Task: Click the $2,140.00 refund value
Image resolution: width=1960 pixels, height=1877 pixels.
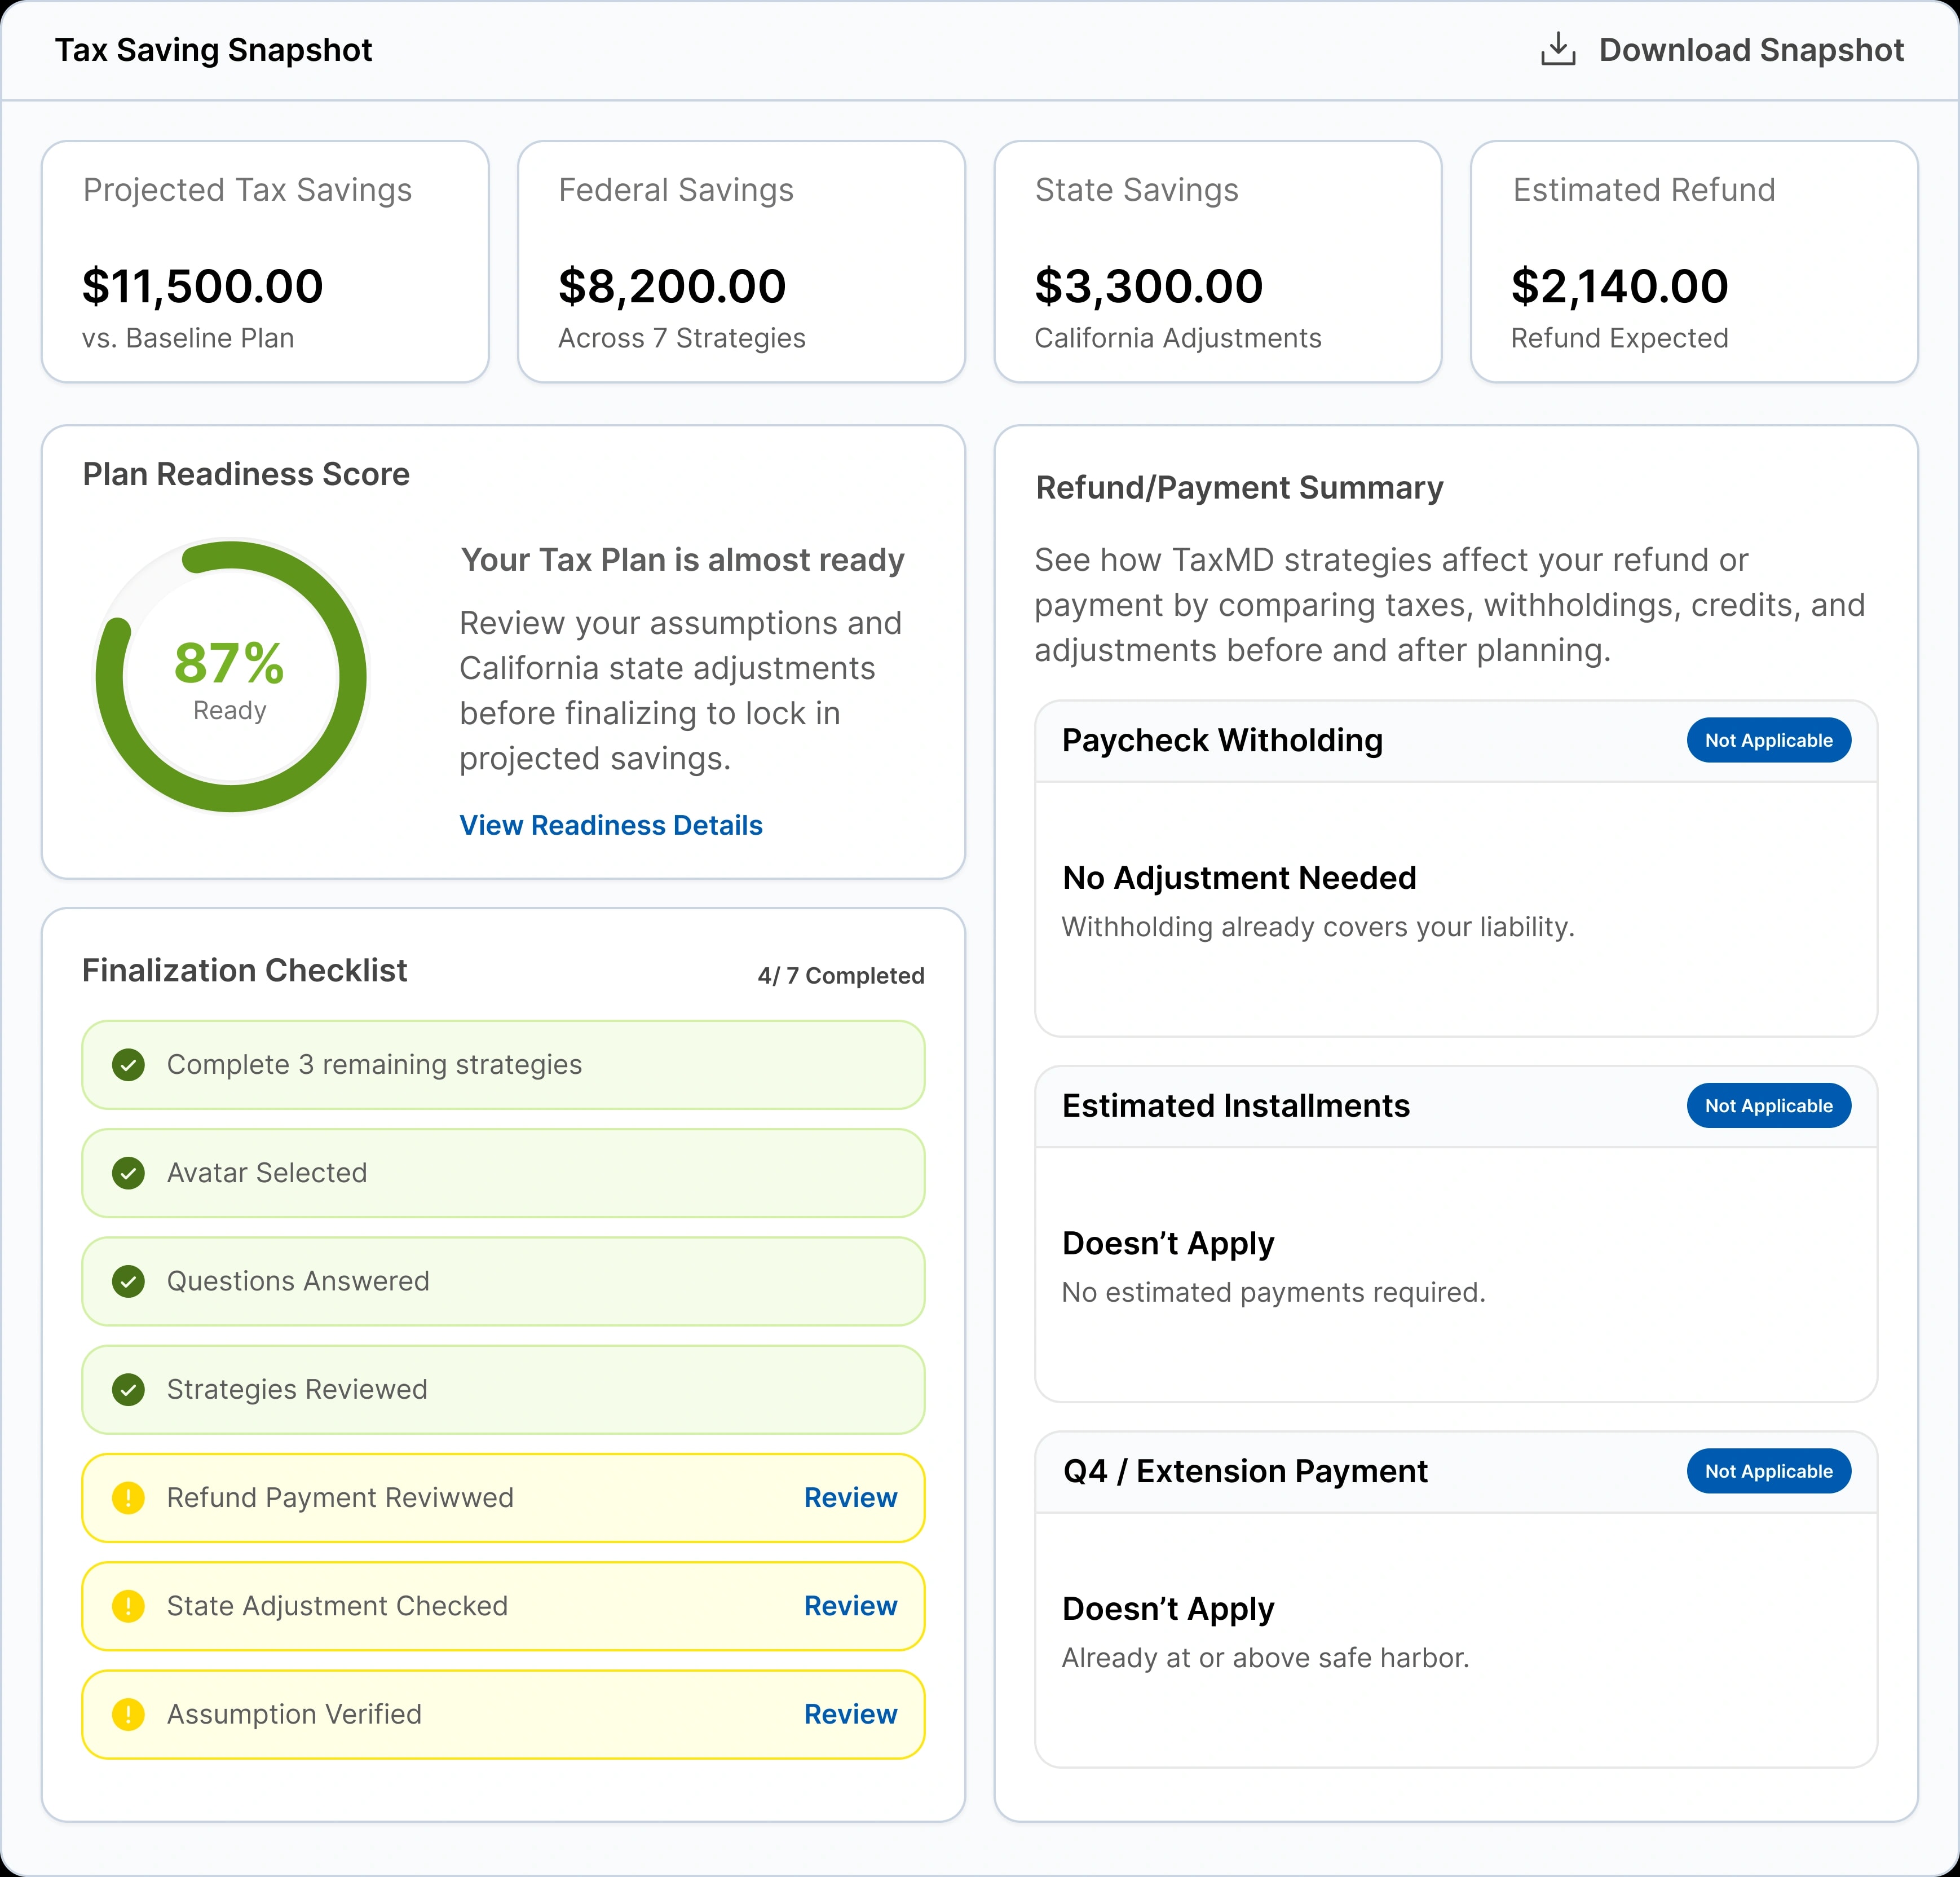Action: click(1619, 286)
